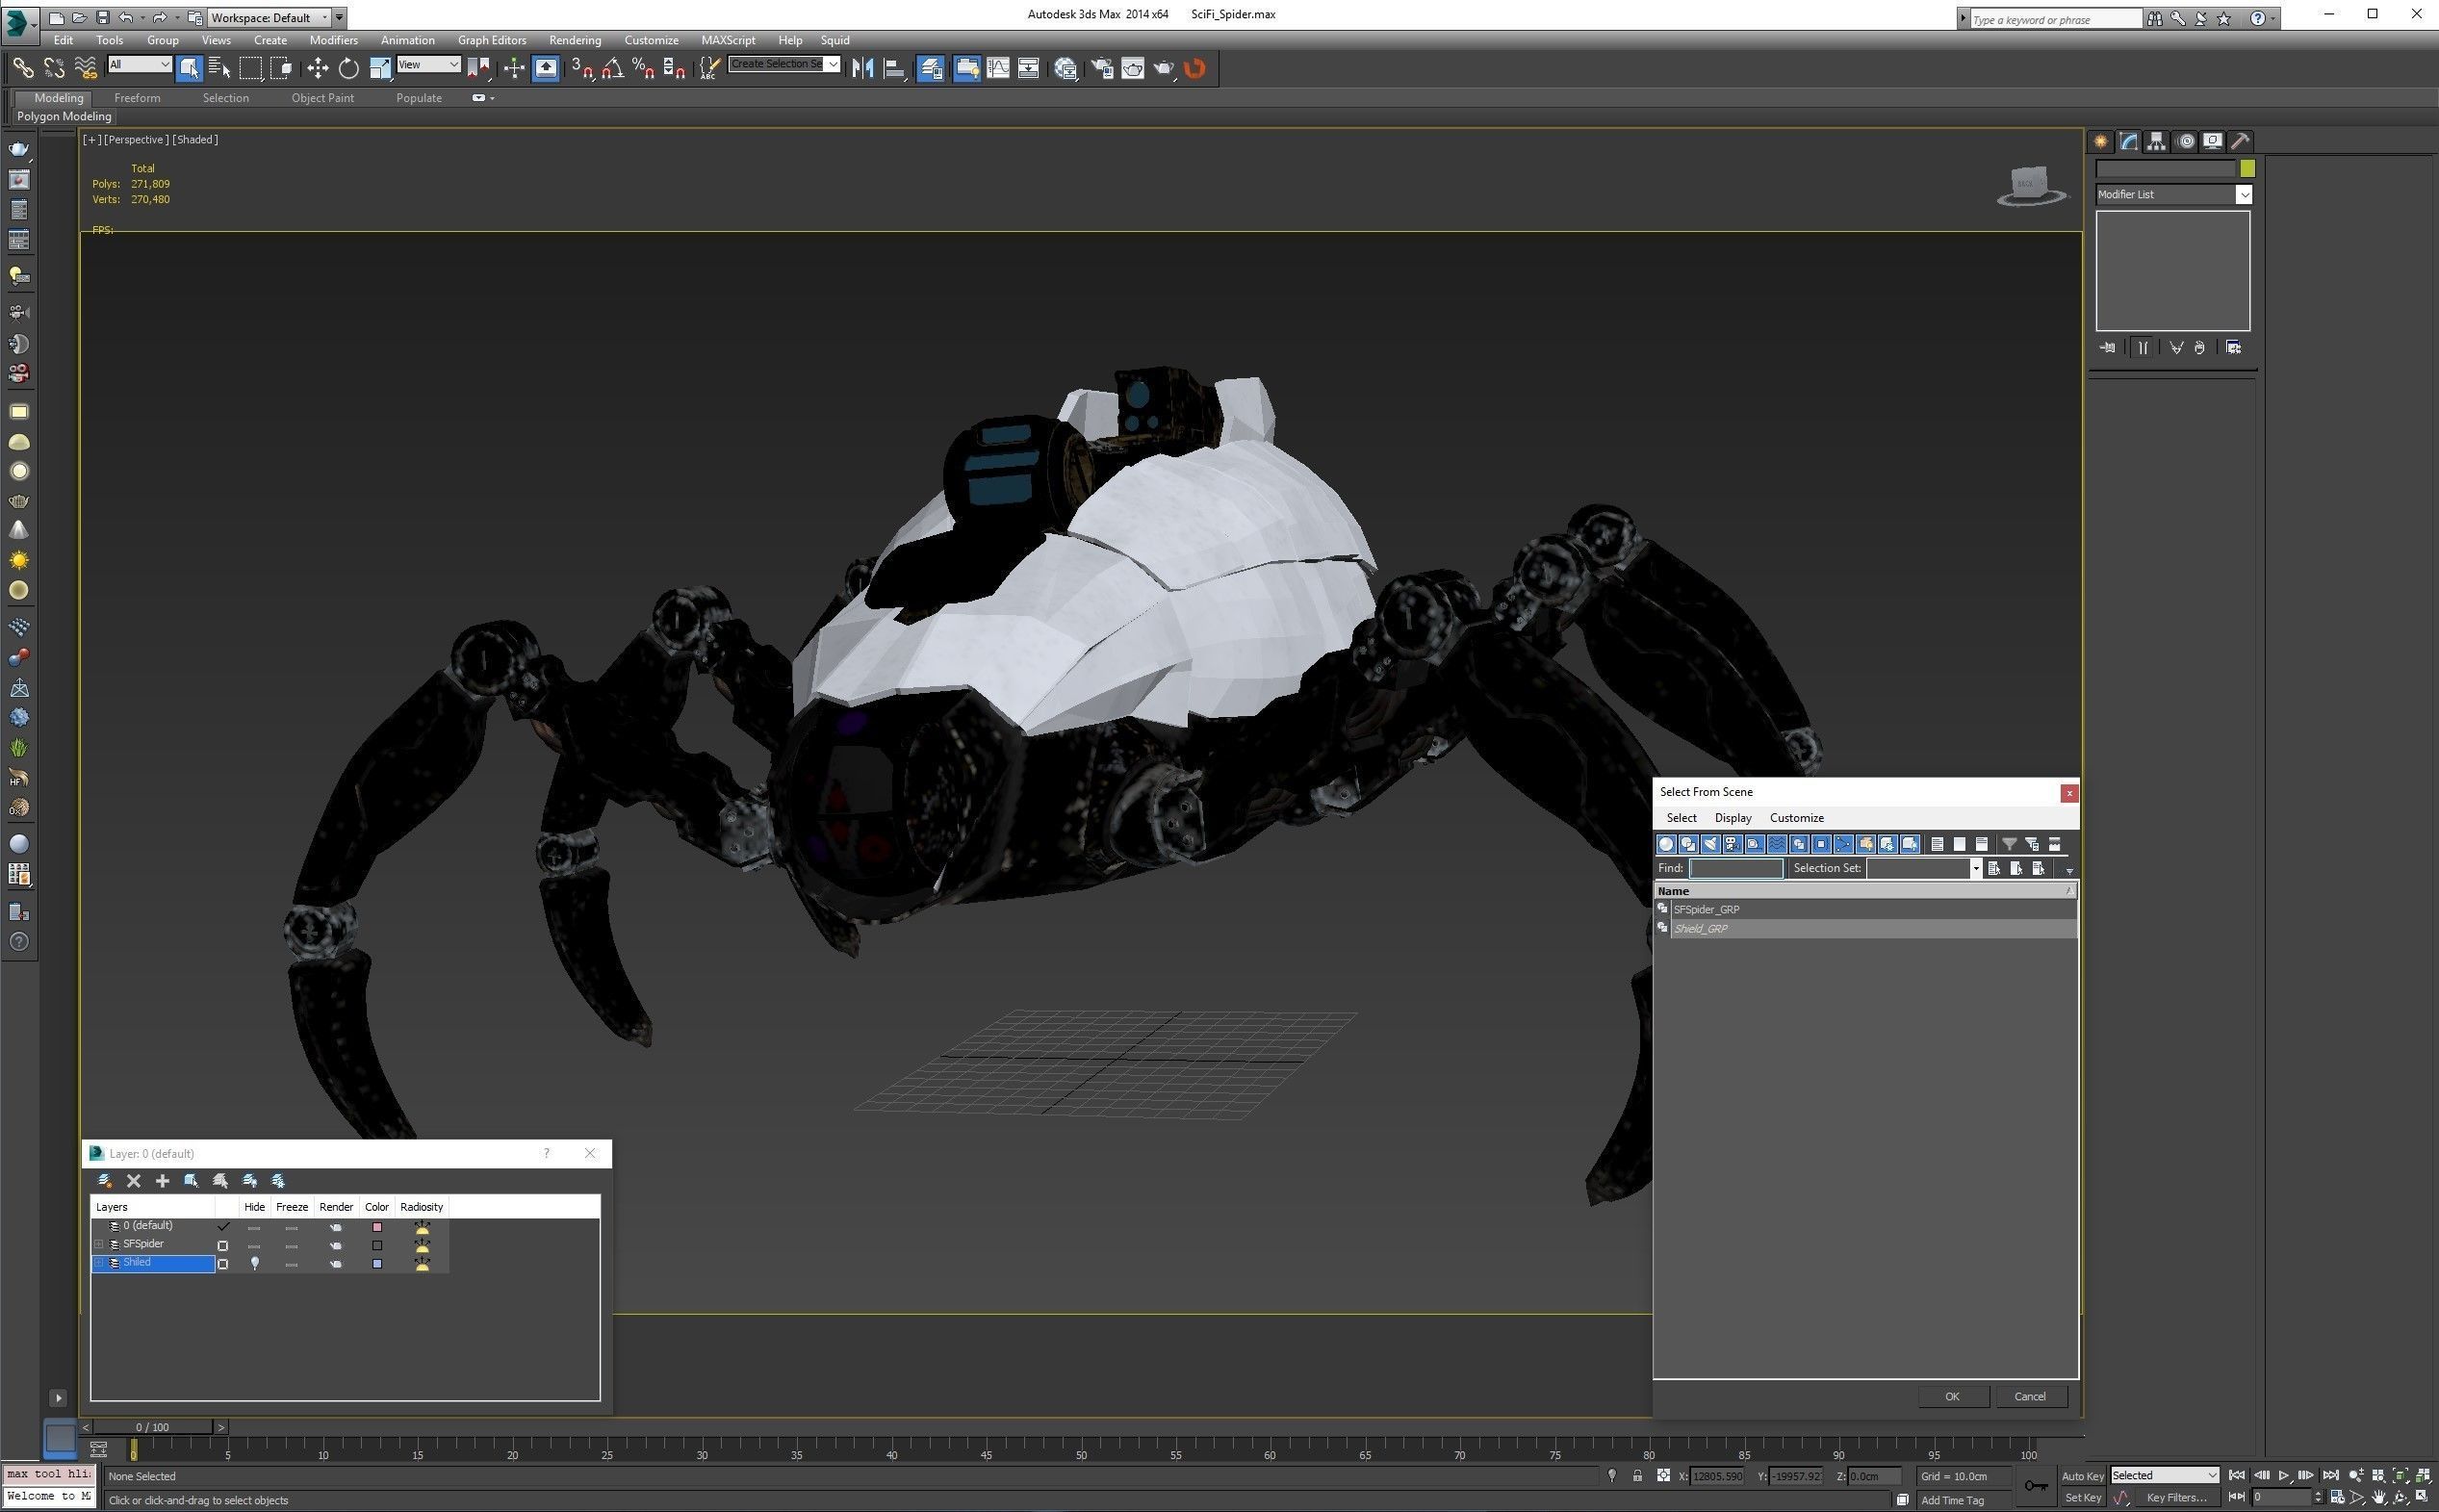Click the object color swatch in command panel
2439x1512 pixels.
[2247, 168]
